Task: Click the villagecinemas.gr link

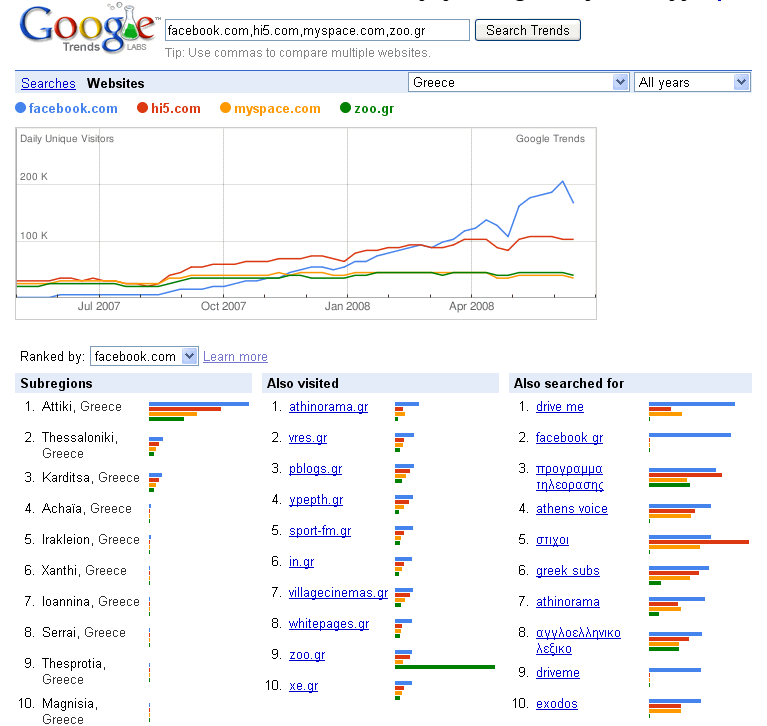Action: pyautogui.click(x=338, y=592)
